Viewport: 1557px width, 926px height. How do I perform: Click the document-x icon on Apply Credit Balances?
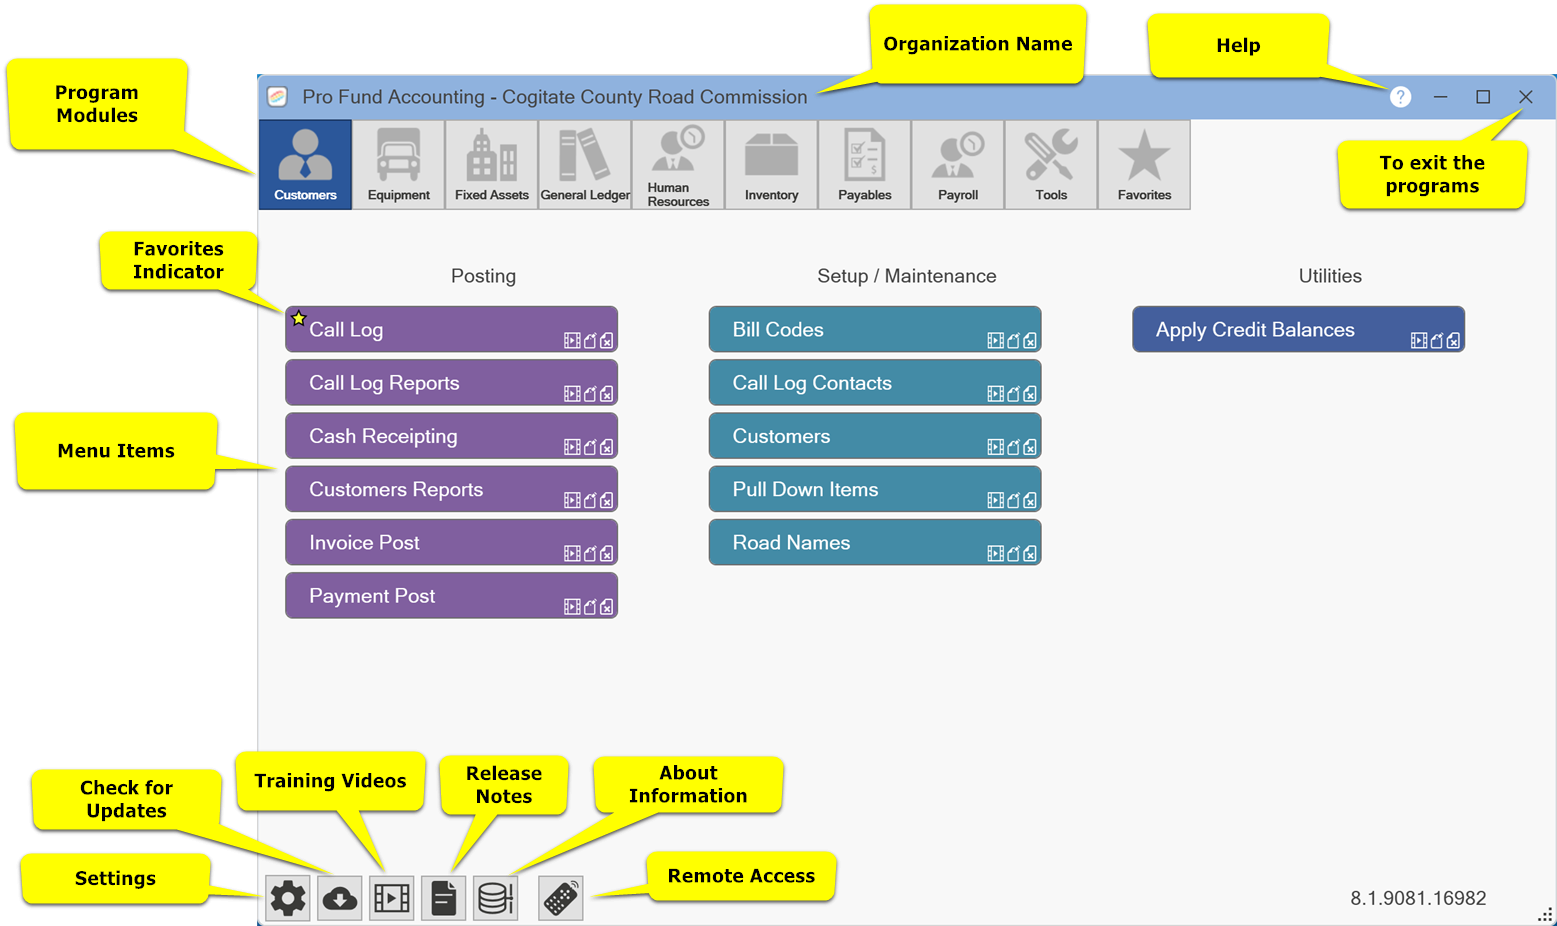coord(1453,341)
